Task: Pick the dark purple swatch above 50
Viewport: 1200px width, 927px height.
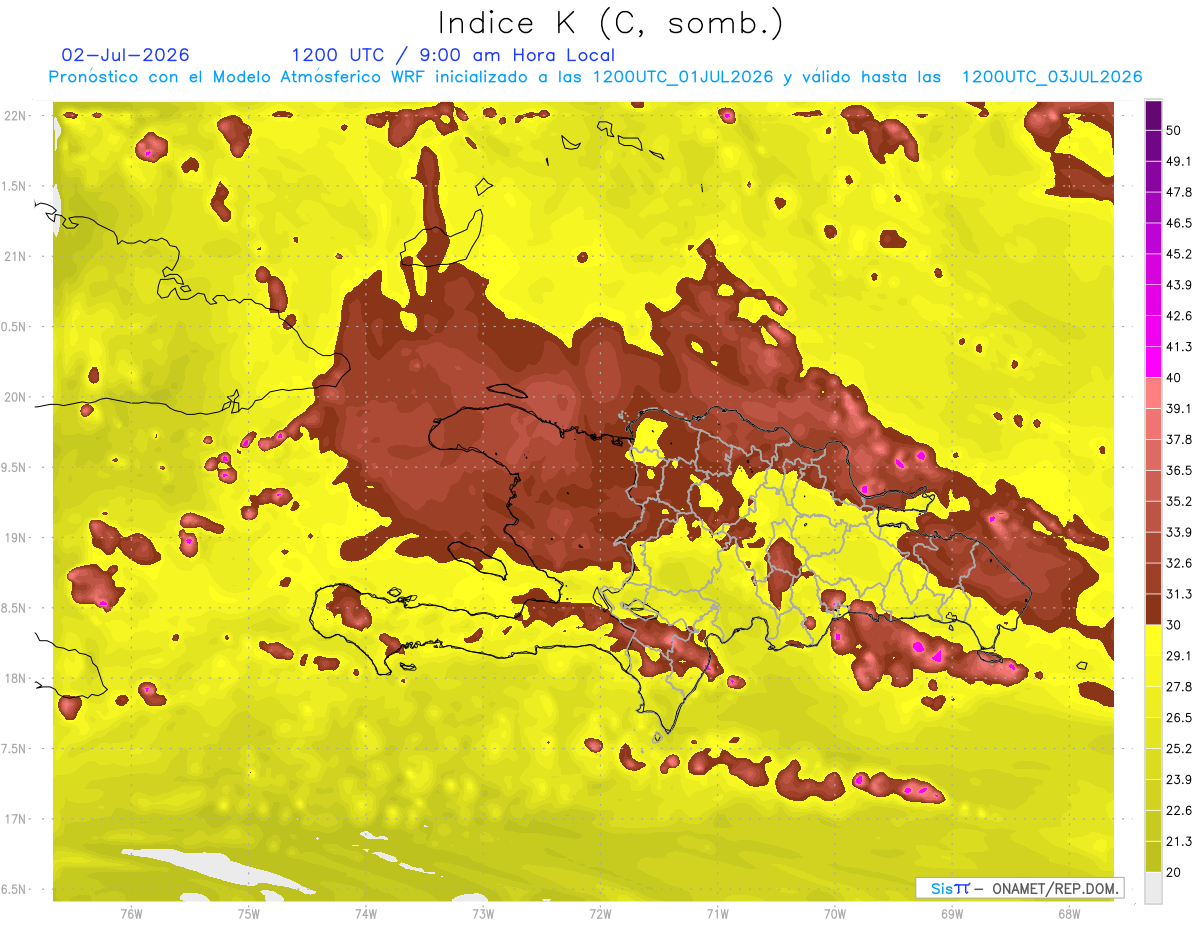Action: click(x=1153, y=115)
